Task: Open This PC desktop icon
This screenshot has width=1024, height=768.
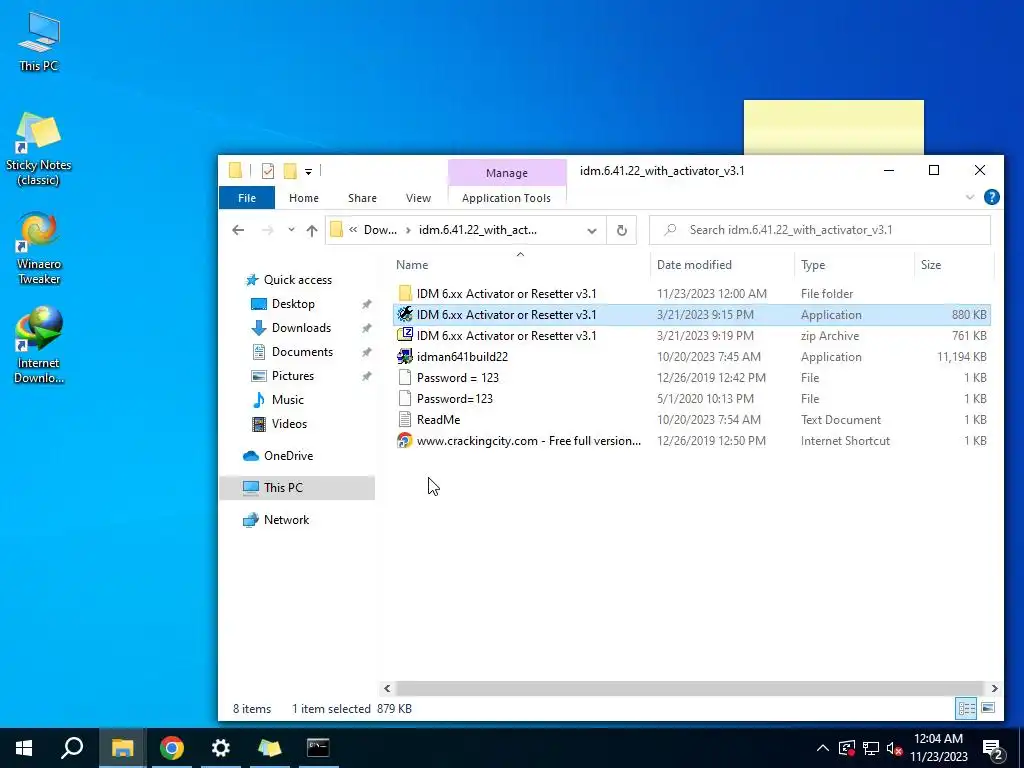Action: (39, 40)
